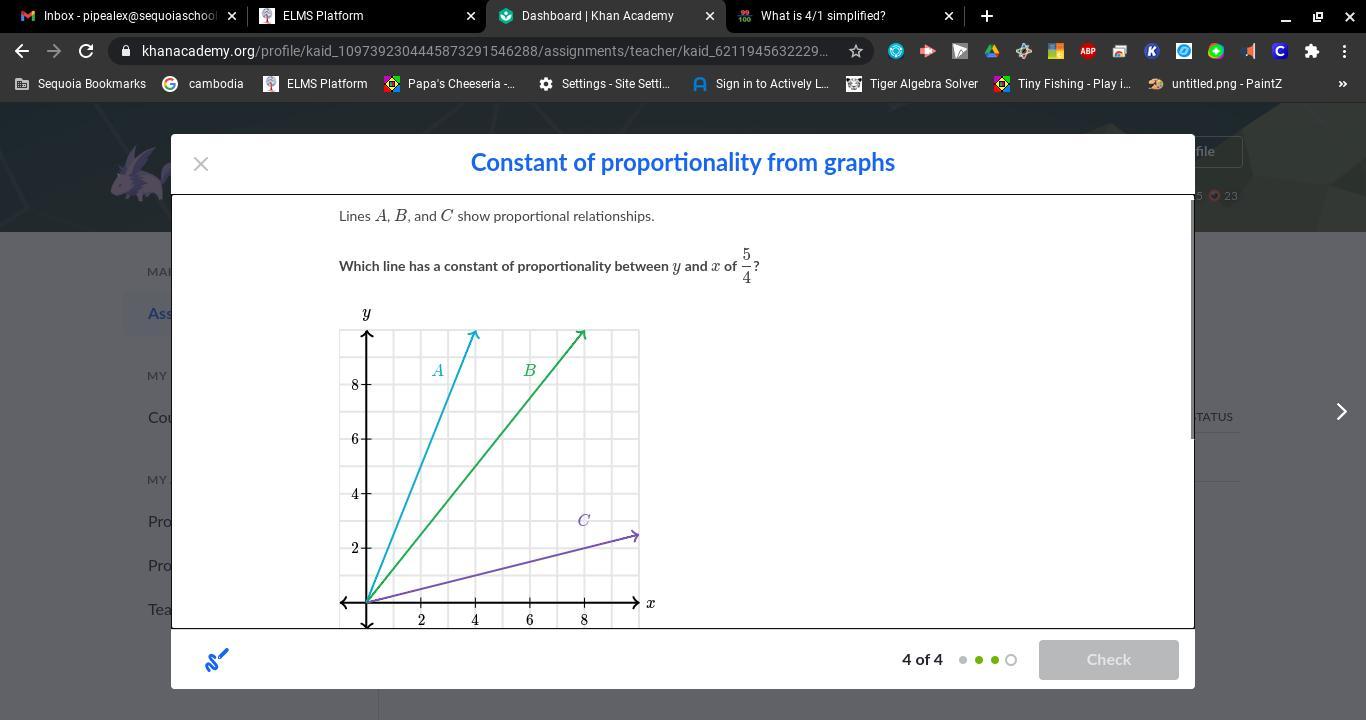This screenshot has height=720, width=1366.
Task: Click the red video camera extension icon
Action: [928, 51]
